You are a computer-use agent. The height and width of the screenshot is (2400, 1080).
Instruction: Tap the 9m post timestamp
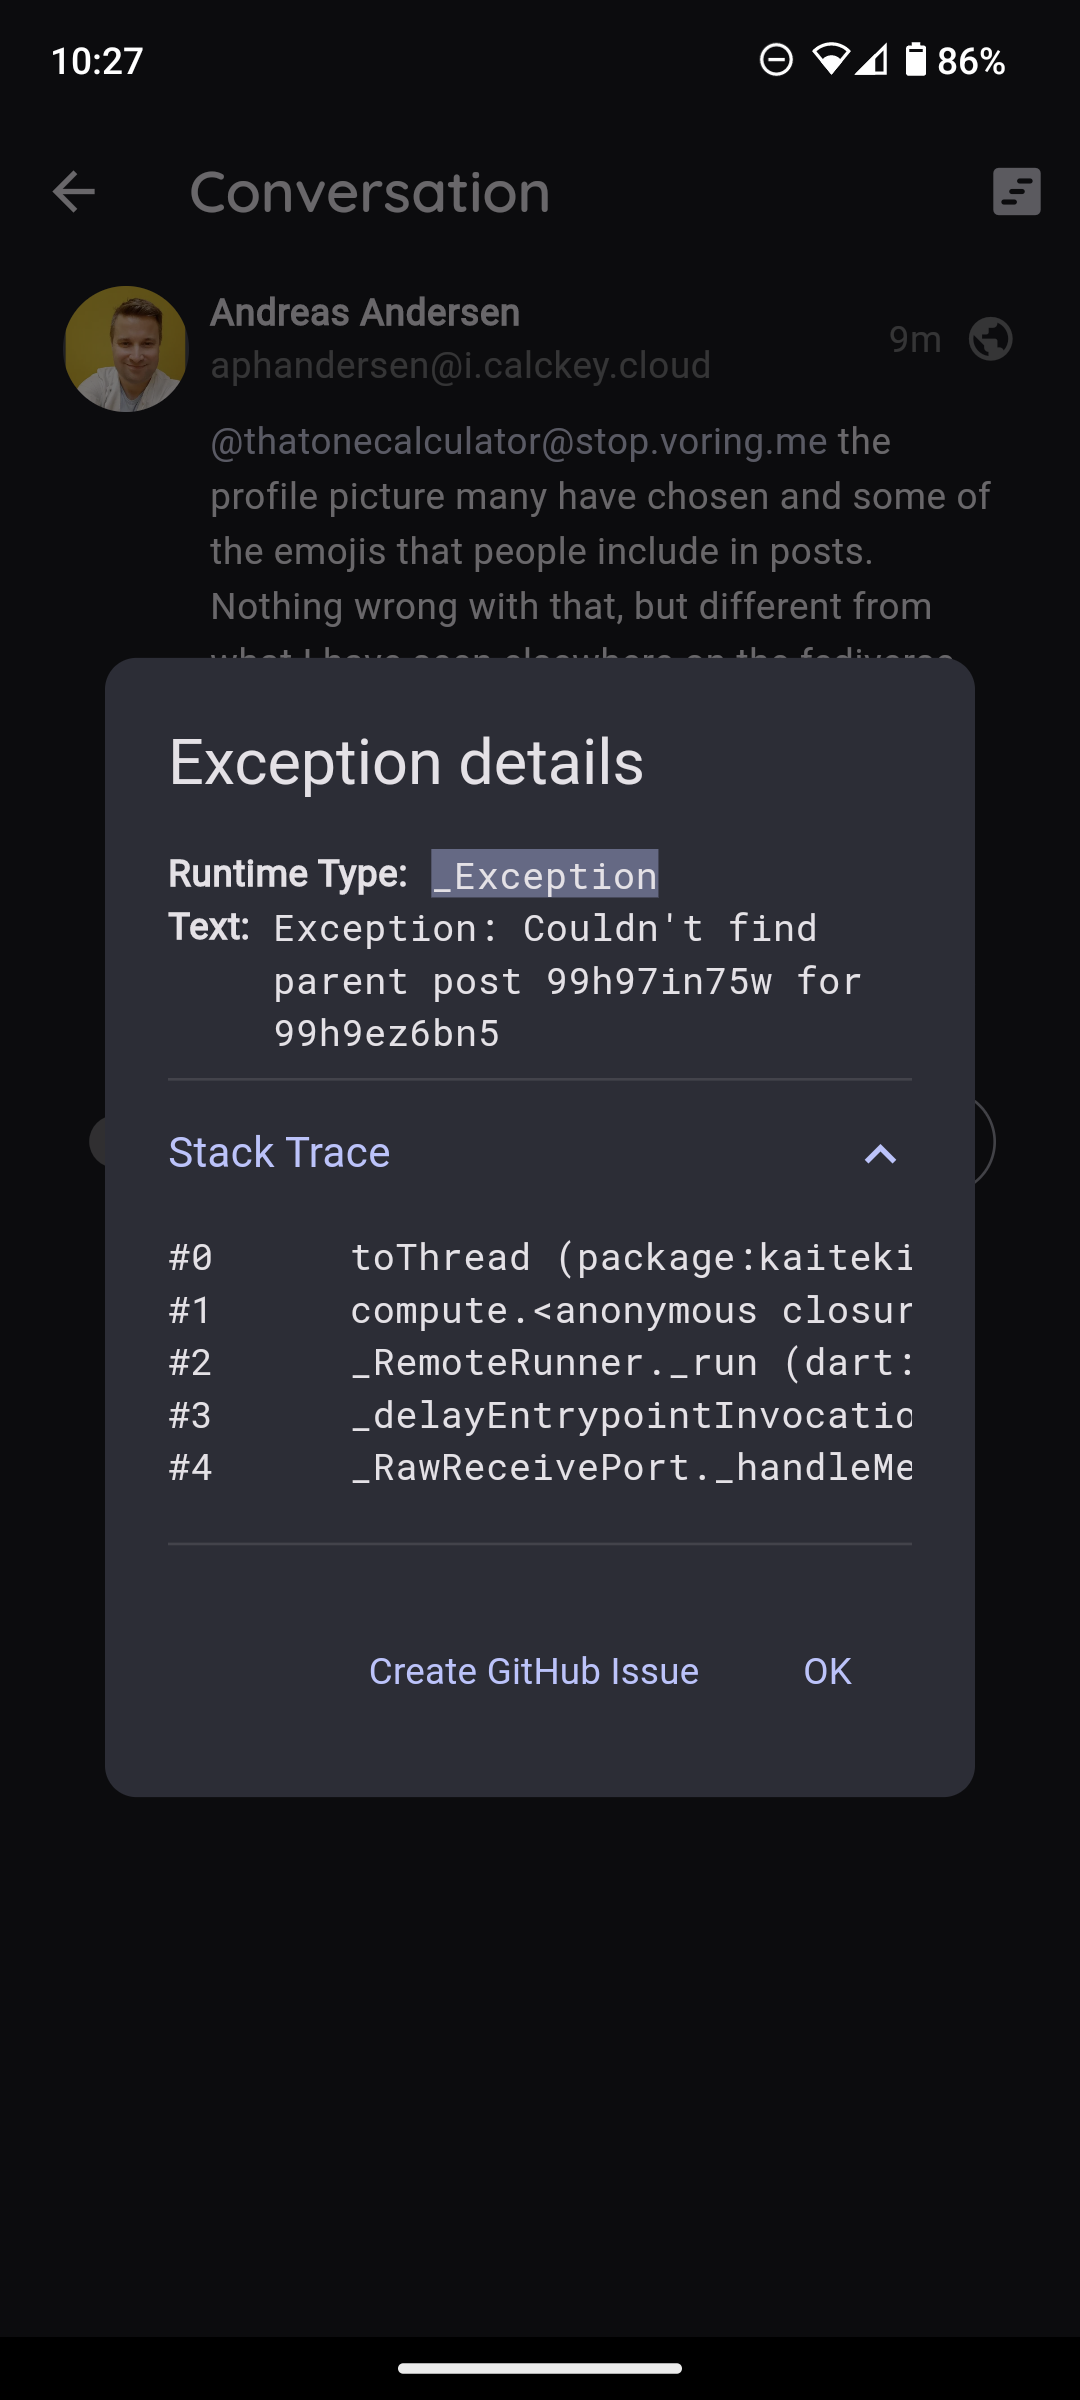pyautogui.click(x=915, y=340)
